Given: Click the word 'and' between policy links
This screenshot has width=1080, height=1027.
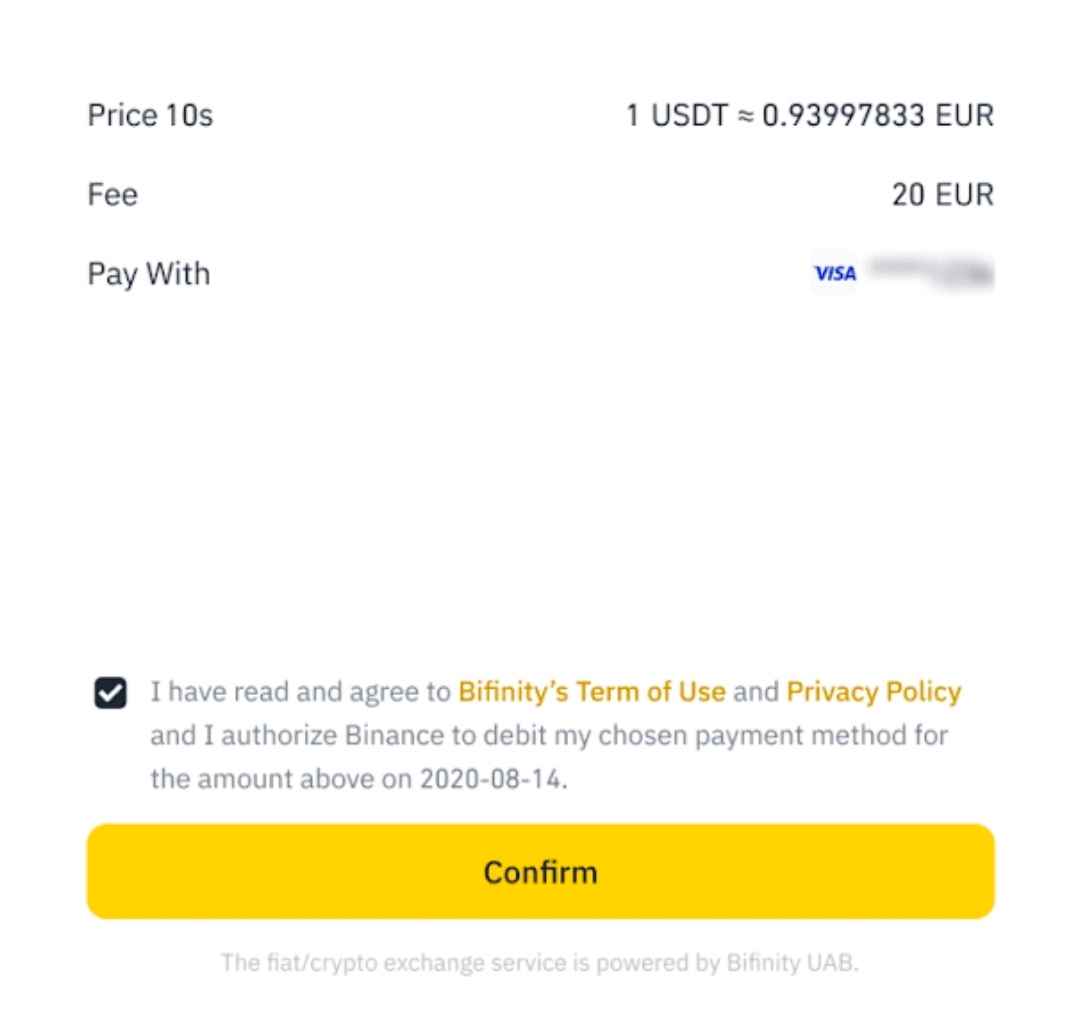Looking at the screenshot, I should pos(755,692).
